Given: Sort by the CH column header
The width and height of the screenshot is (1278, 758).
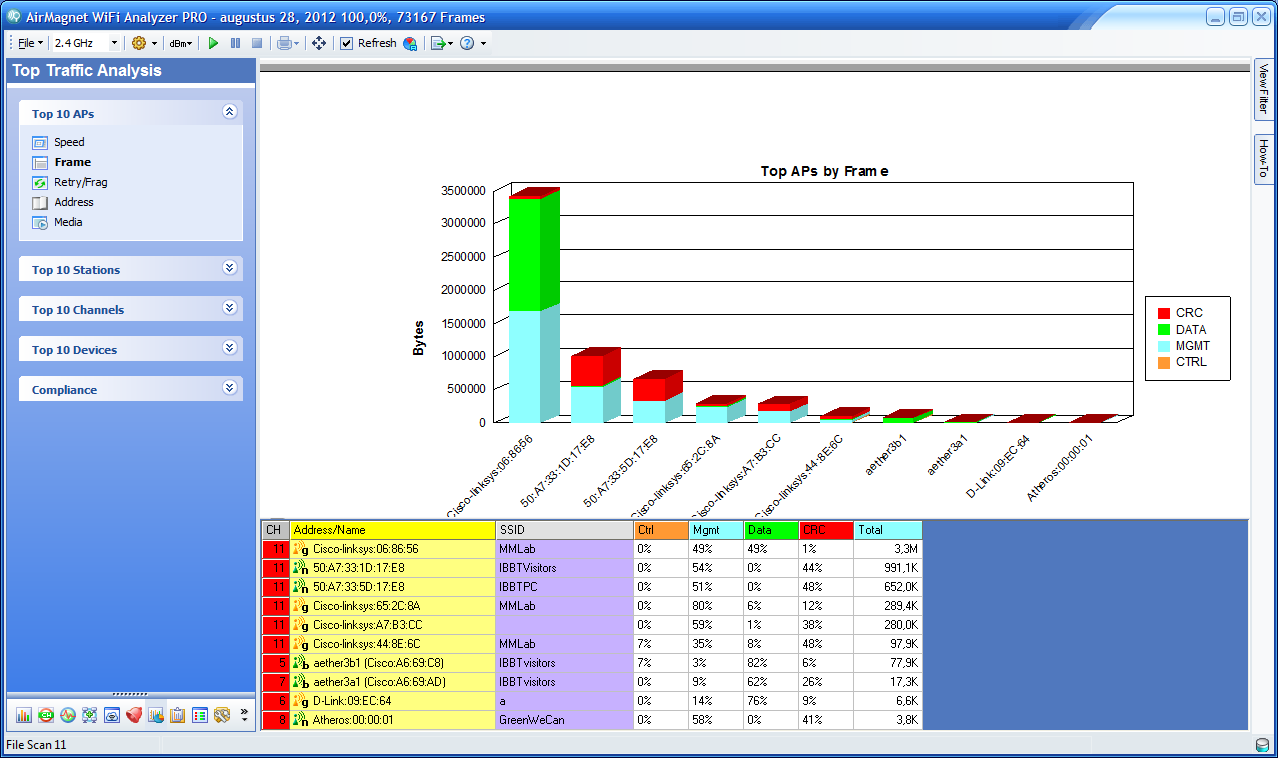Looking at the screenshot, I should tap(275, 530).
